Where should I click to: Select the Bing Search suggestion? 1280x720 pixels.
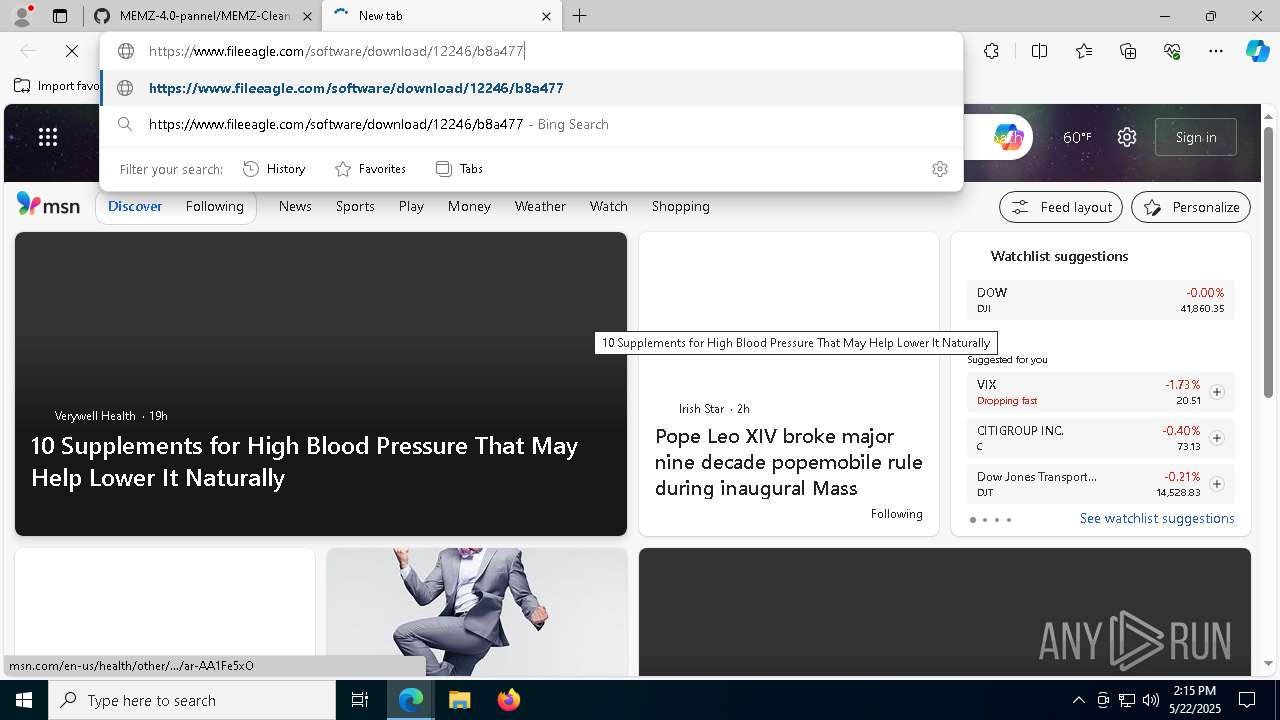531,124
